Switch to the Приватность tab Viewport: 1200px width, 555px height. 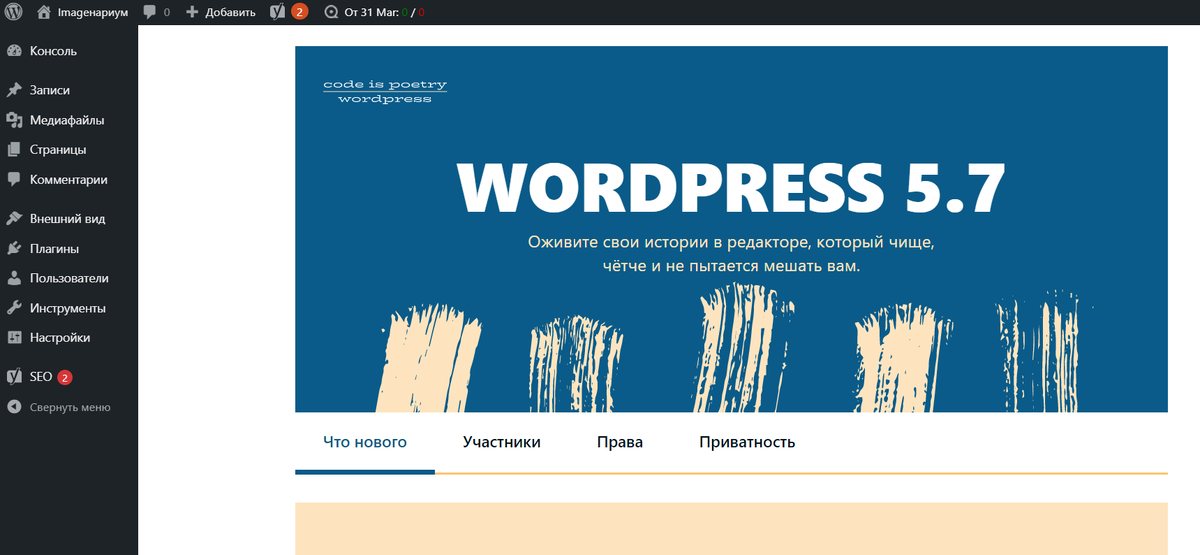[747, 442]
